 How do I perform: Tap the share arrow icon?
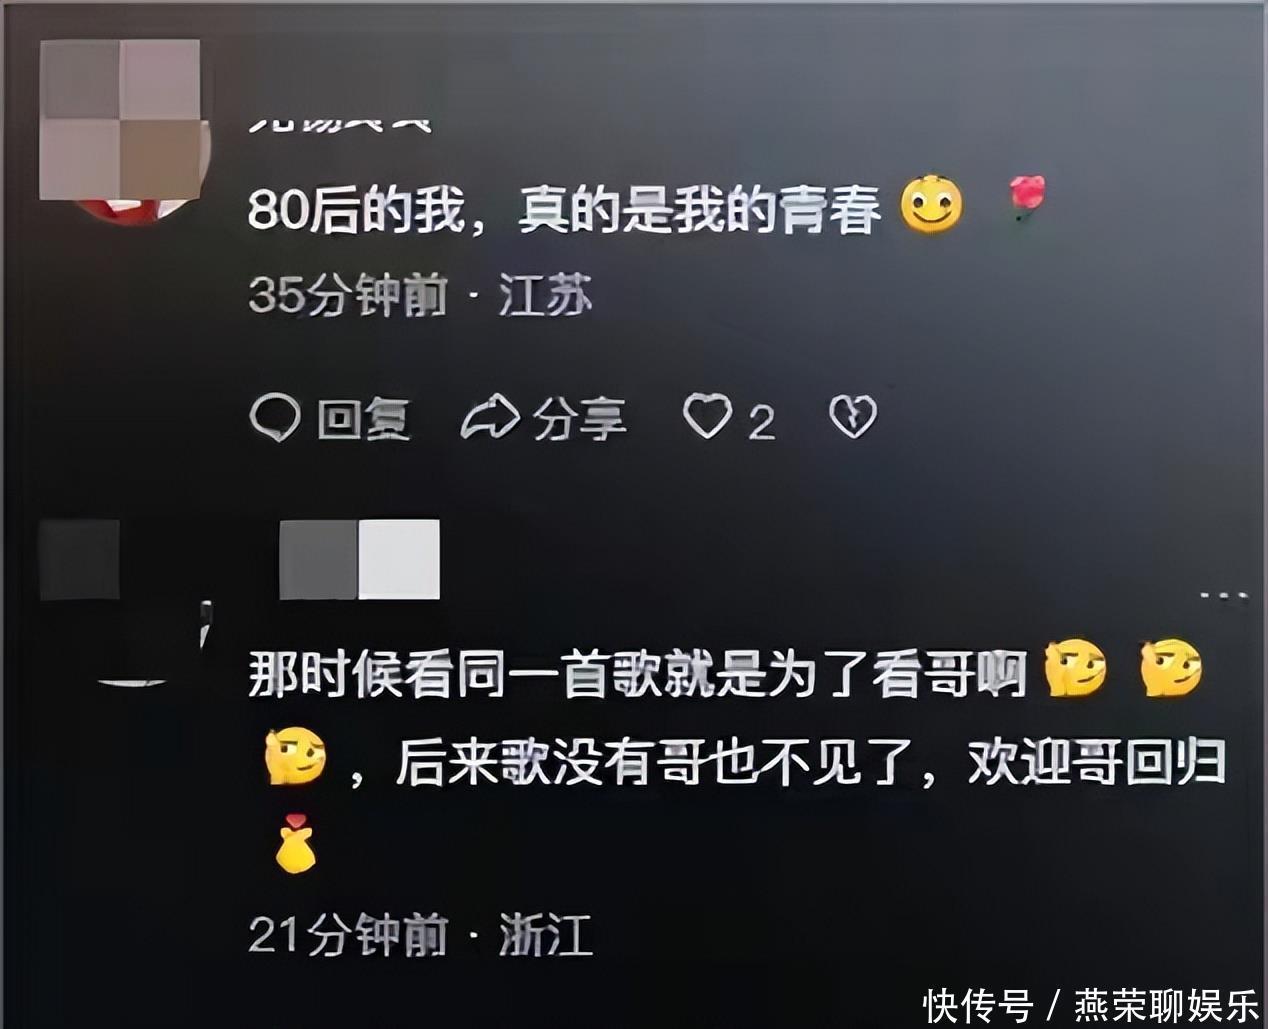coord(490,418)
